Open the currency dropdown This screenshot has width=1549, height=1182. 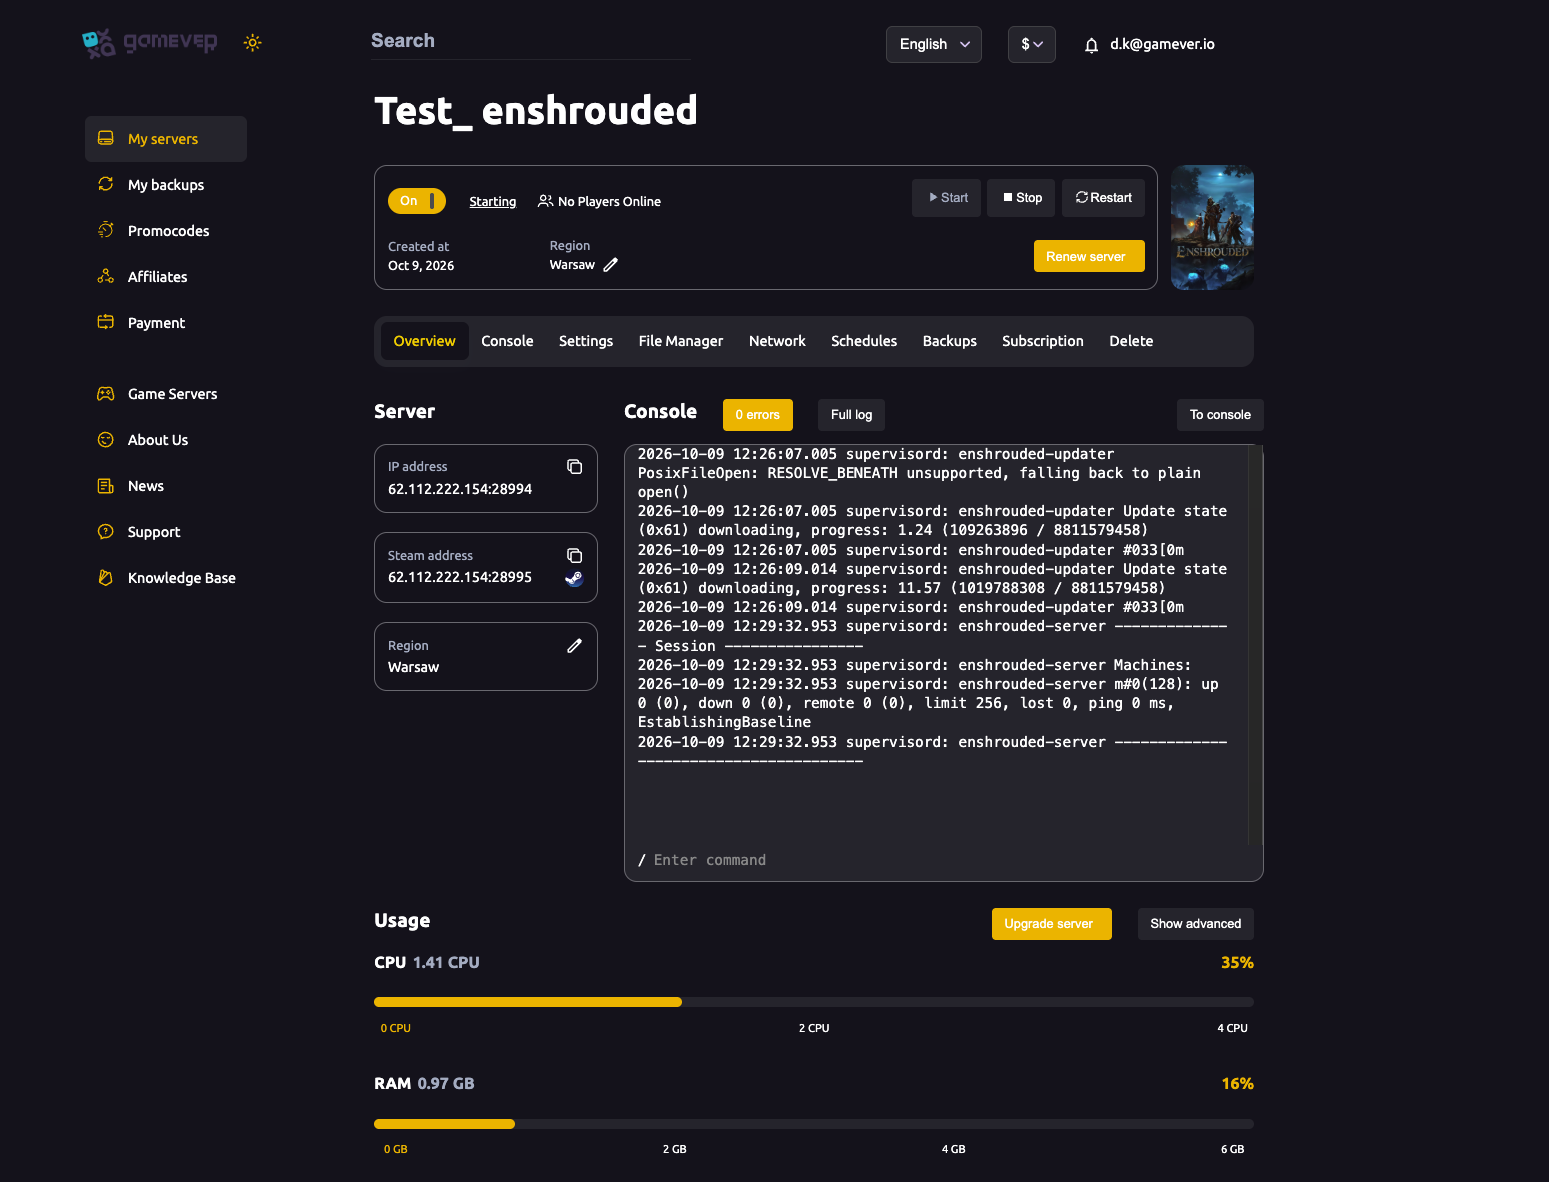tap(1032, 44)
